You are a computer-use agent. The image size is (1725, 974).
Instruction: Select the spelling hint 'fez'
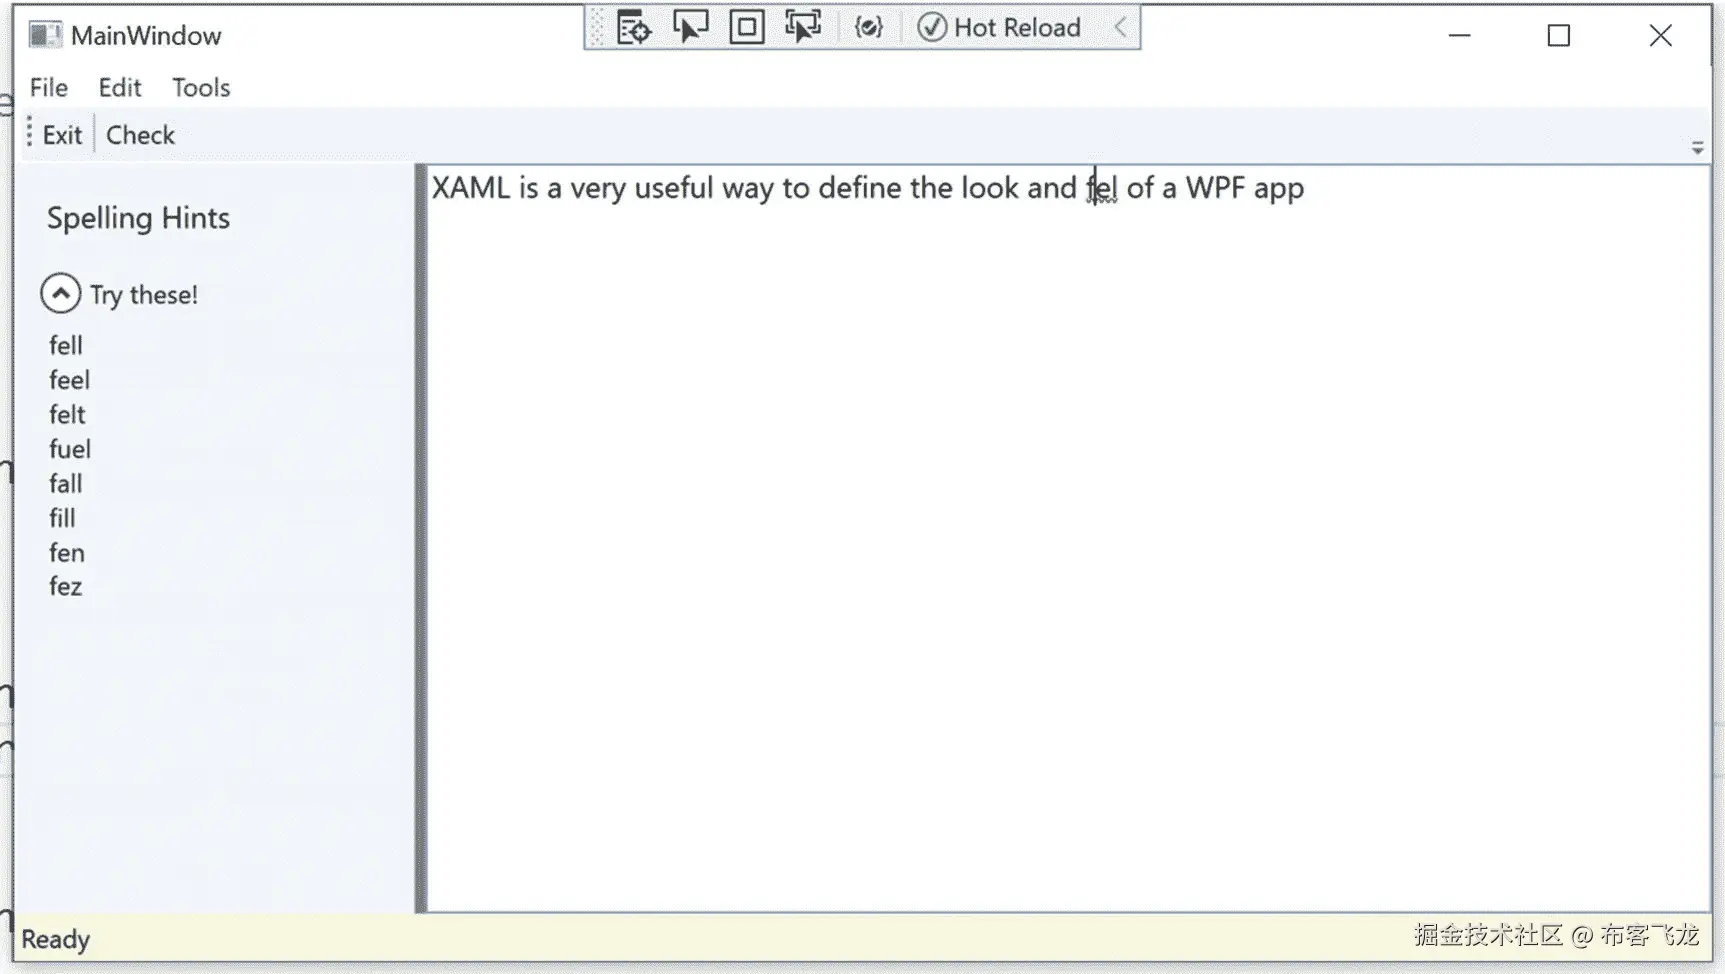66,587
